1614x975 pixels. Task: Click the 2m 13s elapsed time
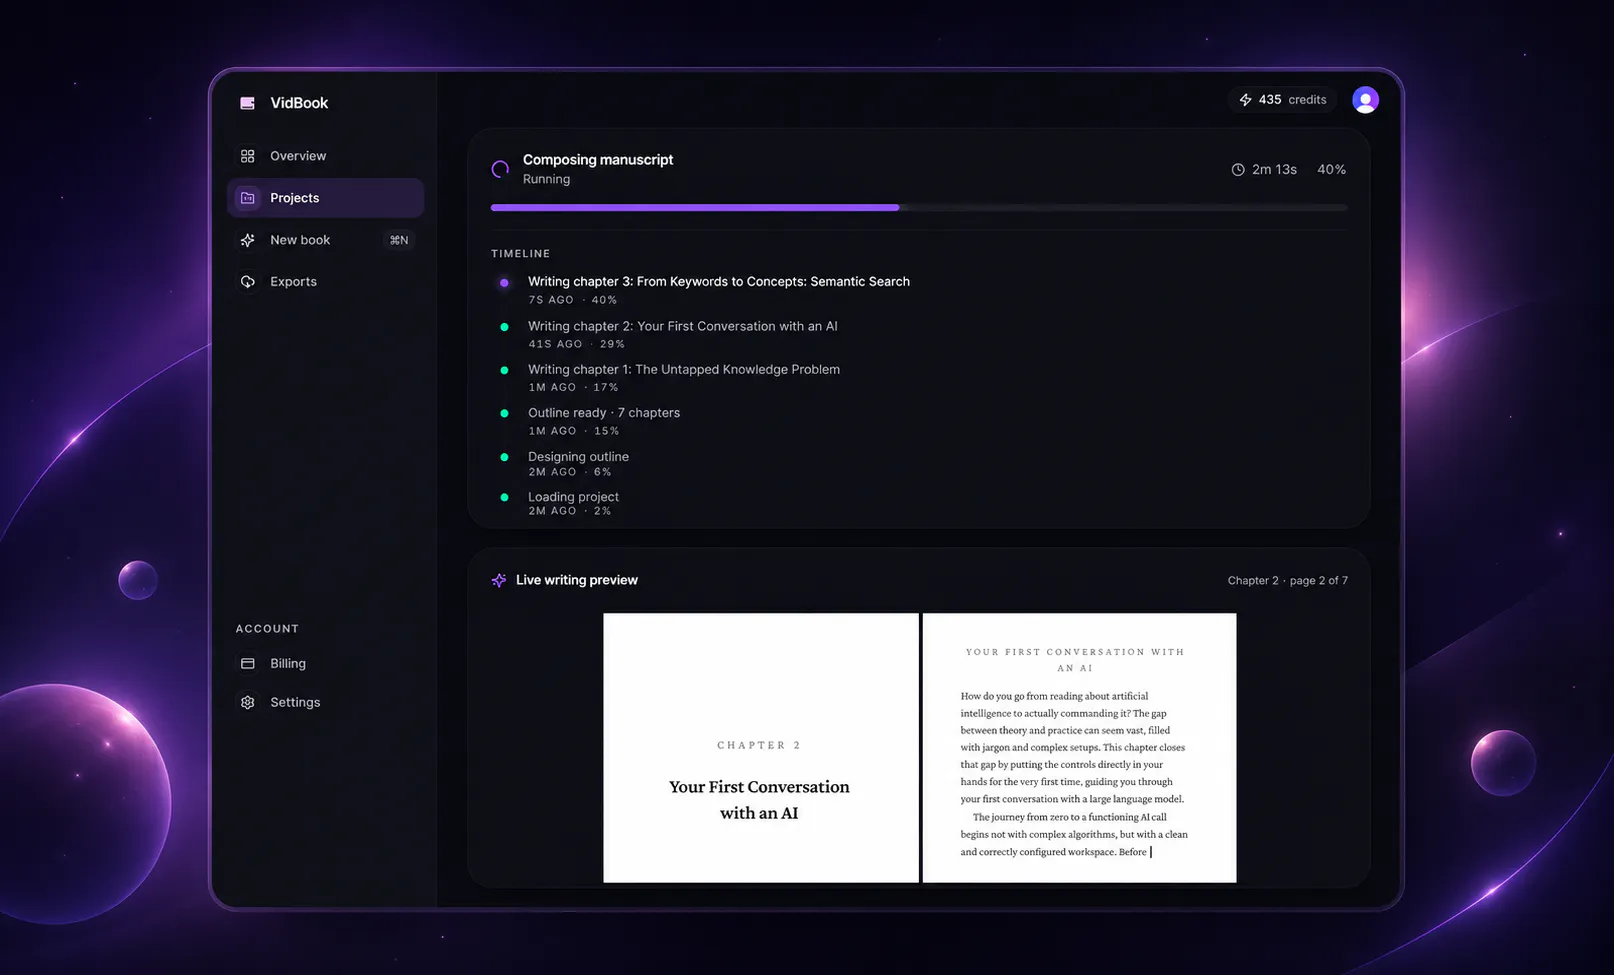click(x=1274, y=170)
